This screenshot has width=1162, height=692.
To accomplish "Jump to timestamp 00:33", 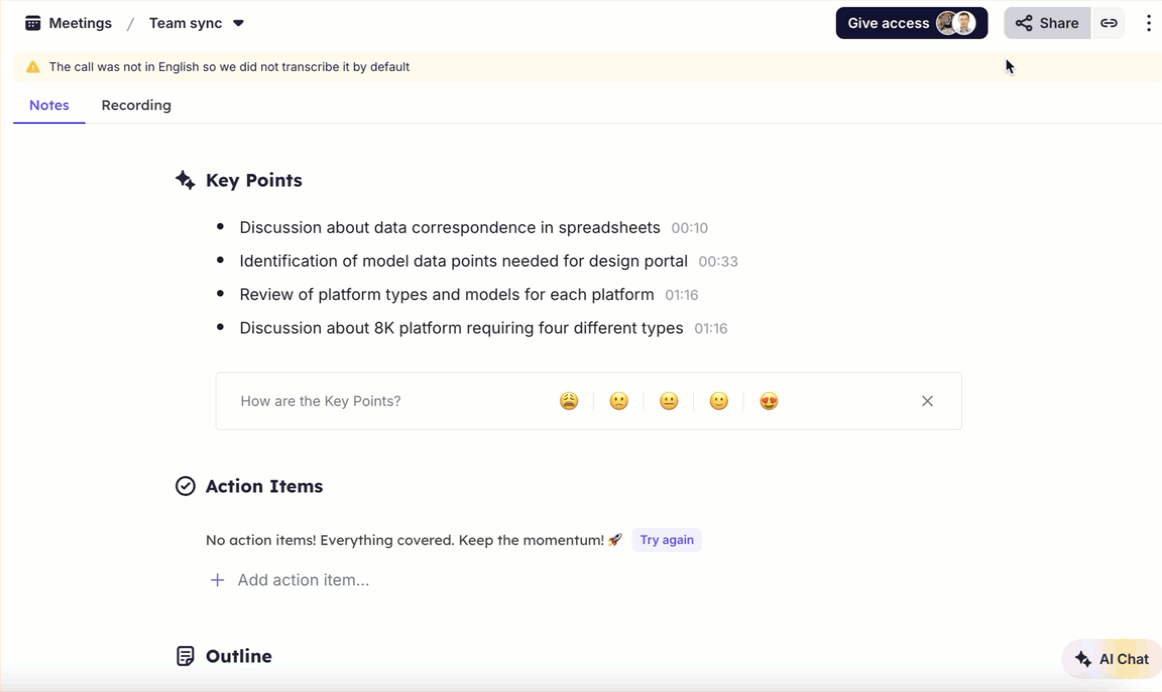I will [718, 262].
